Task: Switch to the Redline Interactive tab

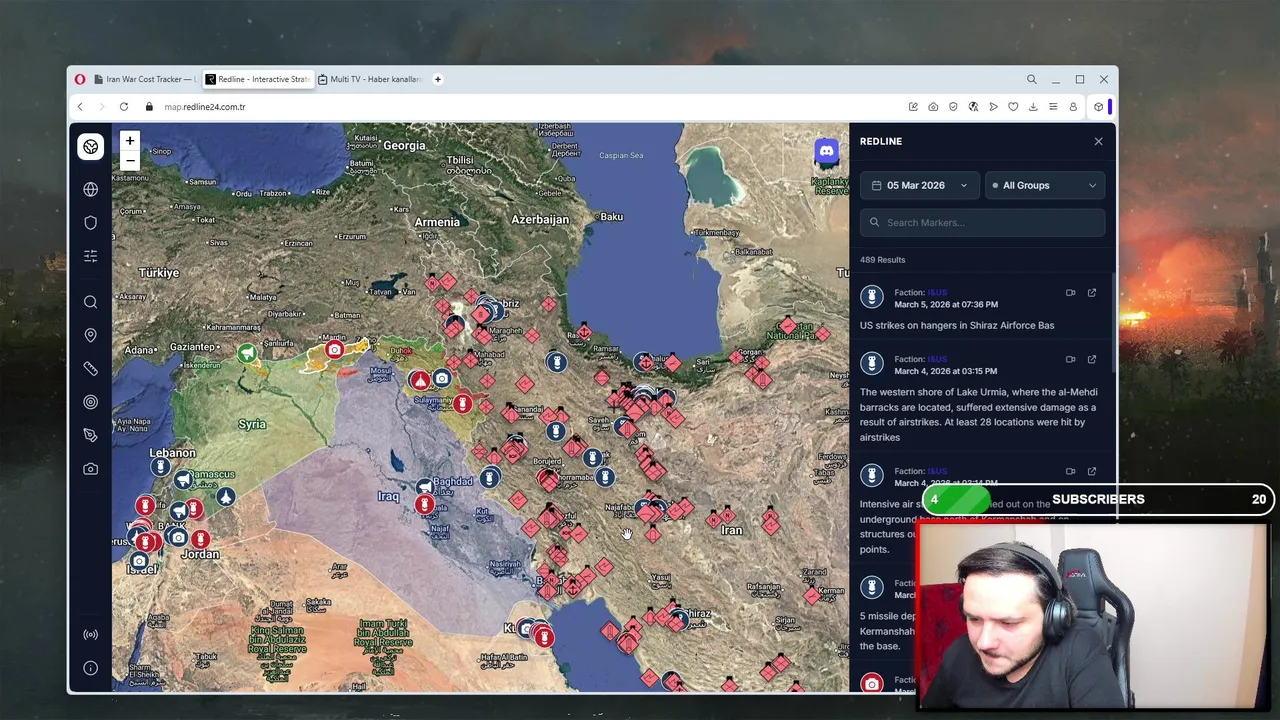Action: 257,79
